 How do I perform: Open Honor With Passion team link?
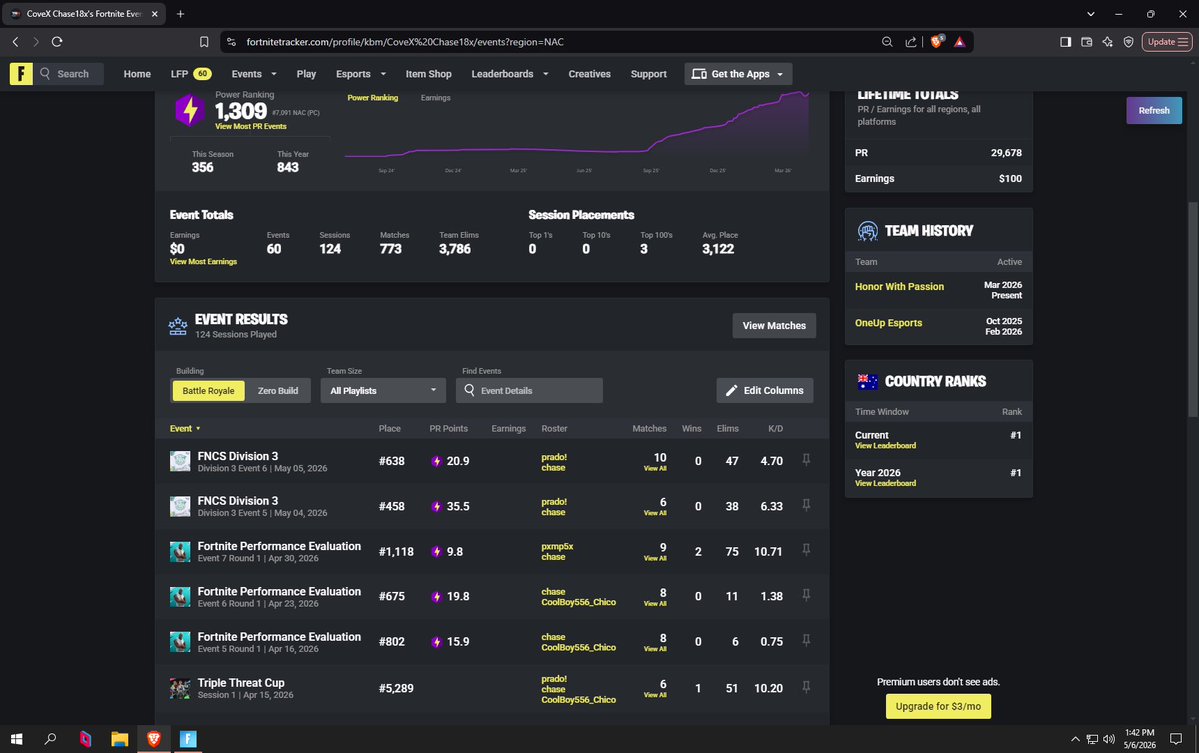tap(899, 287)
